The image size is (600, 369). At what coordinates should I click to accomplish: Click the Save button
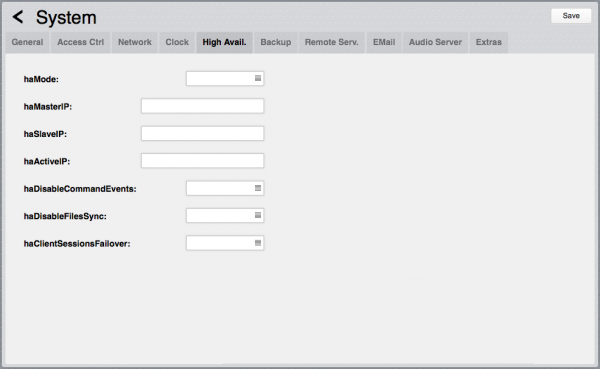(571, 16)
